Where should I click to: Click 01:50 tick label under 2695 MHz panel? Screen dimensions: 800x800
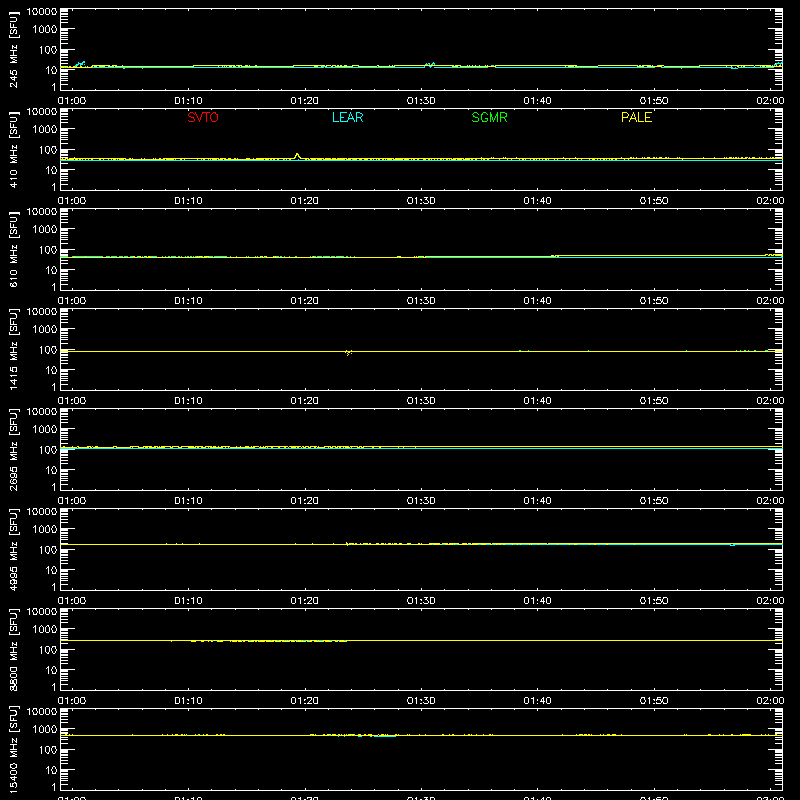654,501
